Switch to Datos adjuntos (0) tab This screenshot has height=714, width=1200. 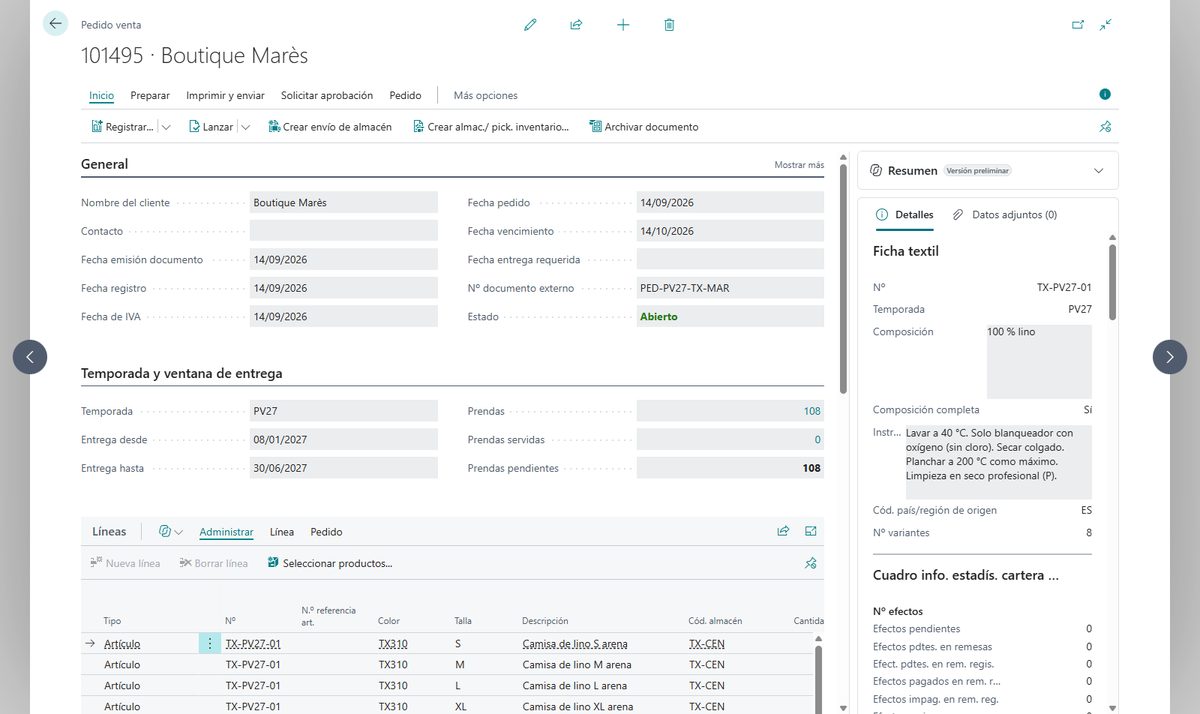point(1005,215)
